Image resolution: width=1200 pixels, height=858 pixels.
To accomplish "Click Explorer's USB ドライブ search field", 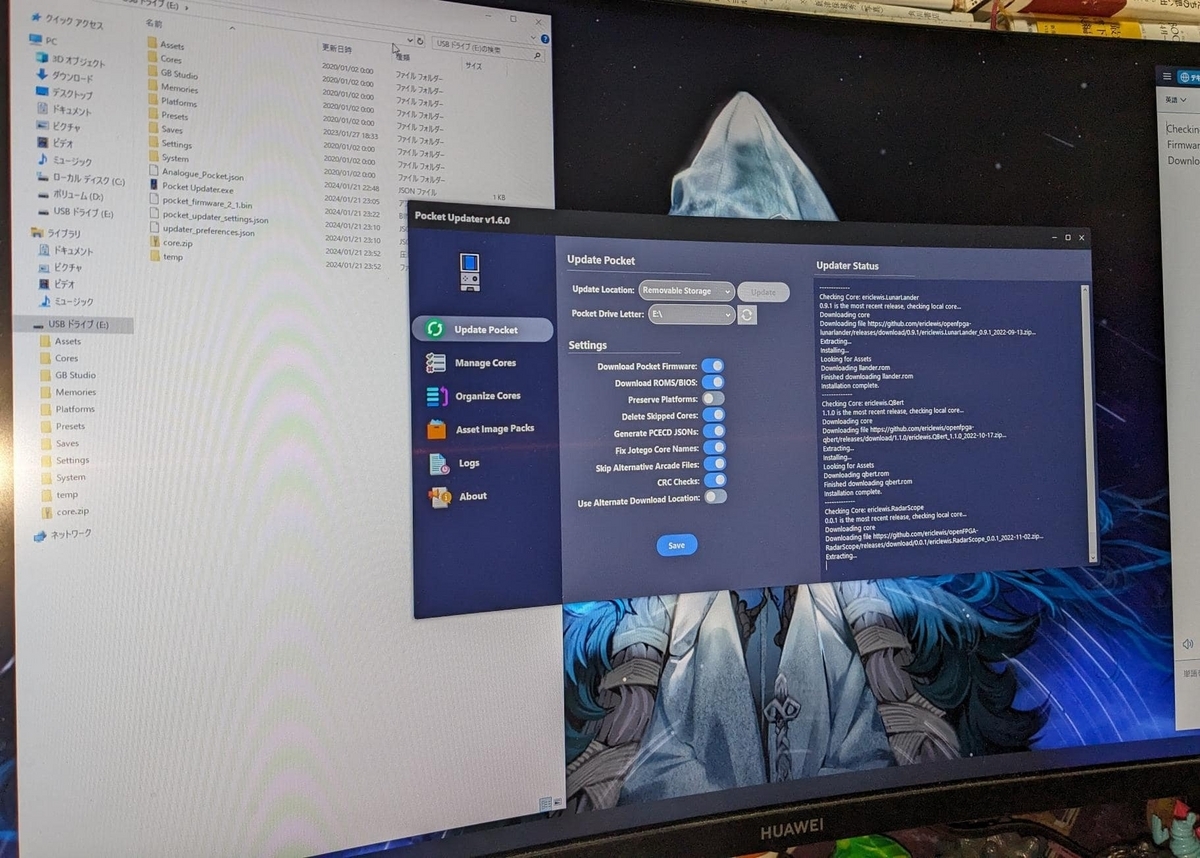I will pyautogui.click(x=489, y=51).
